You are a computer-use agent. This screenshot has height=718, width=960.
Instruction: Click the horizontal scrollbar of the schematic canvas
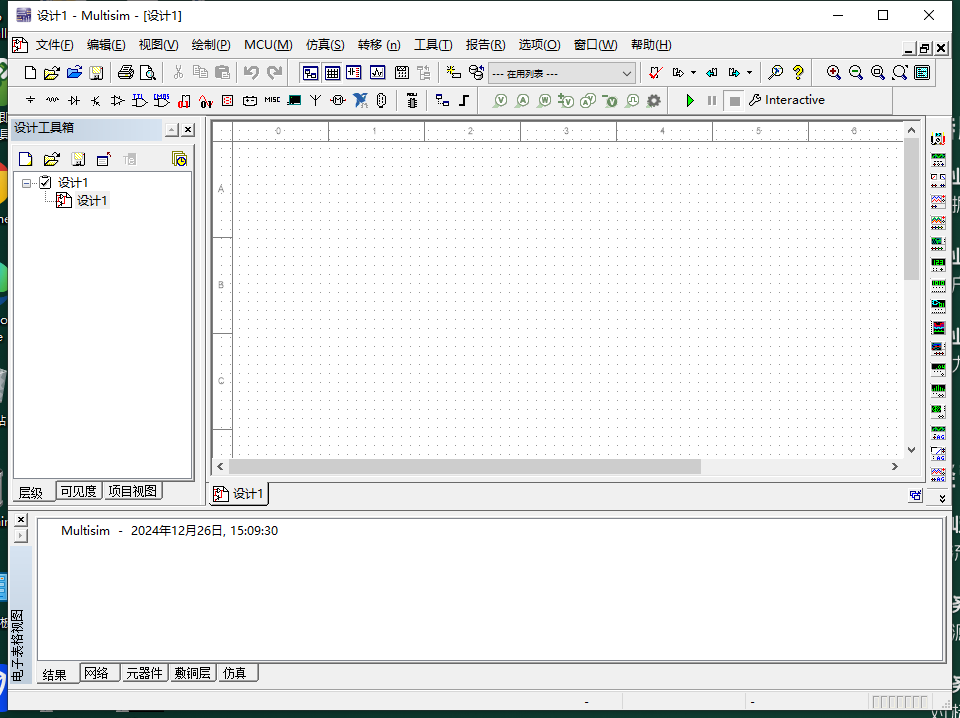point(465,466)
